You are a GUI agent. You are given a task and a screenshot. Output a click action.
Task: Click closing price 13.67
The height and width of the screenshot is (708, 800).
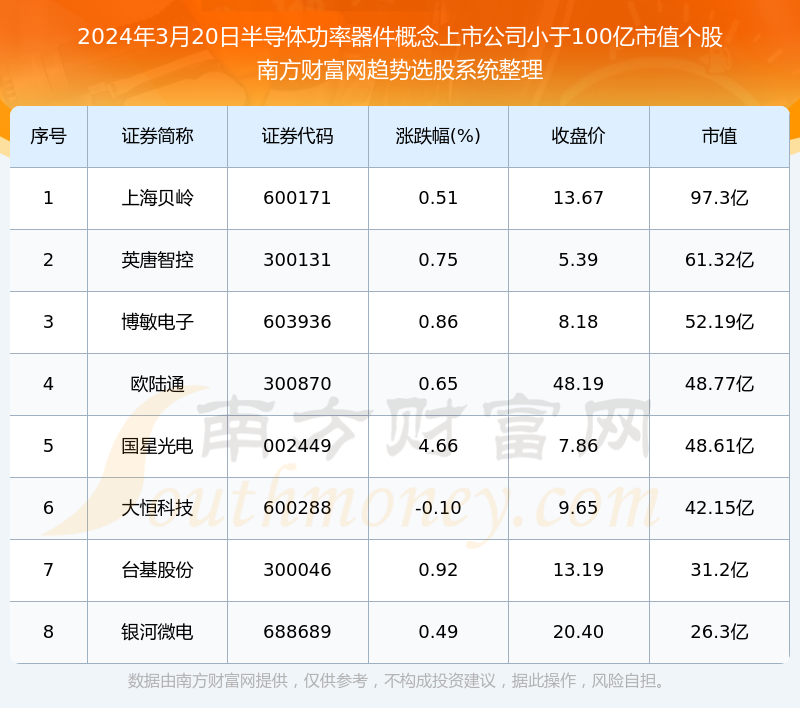(578, 198)
